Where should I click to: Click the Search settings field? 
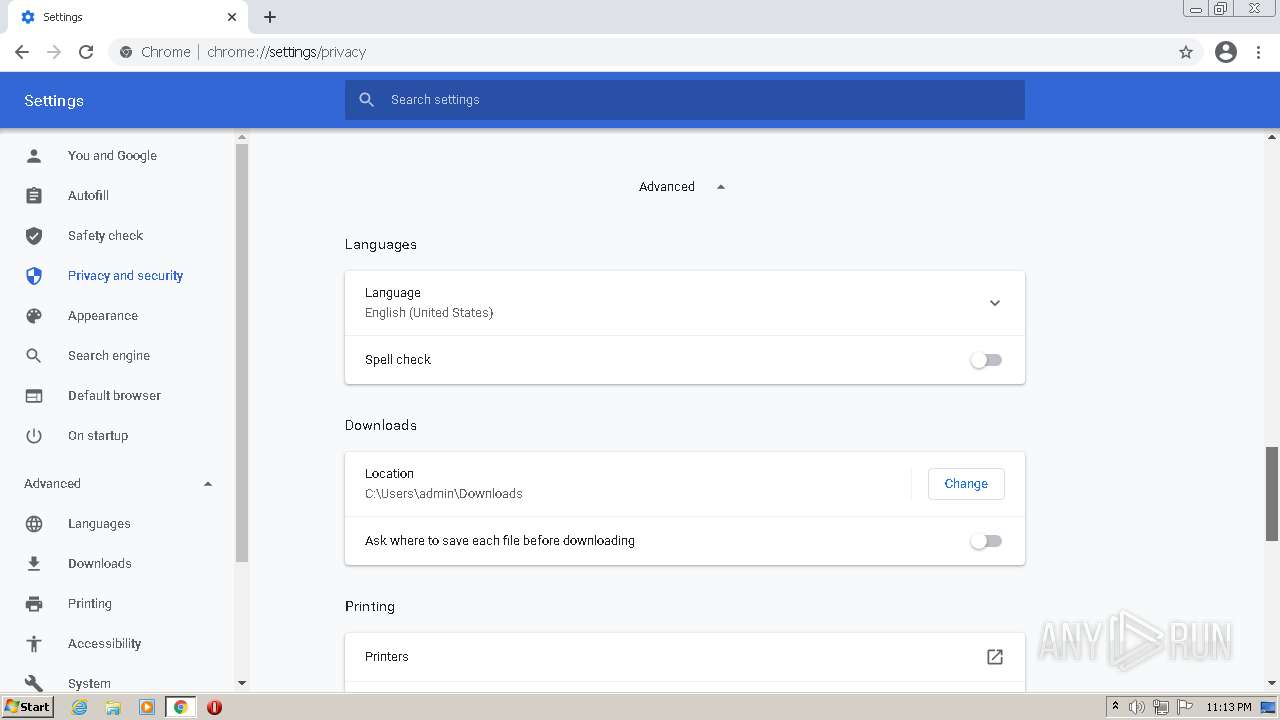(685, 100)
